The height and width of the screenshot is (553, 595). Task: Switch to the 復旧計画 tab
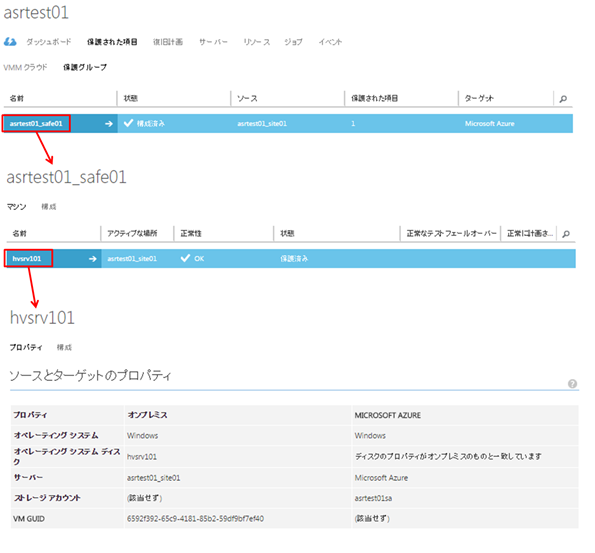click(x=168, y=42)
